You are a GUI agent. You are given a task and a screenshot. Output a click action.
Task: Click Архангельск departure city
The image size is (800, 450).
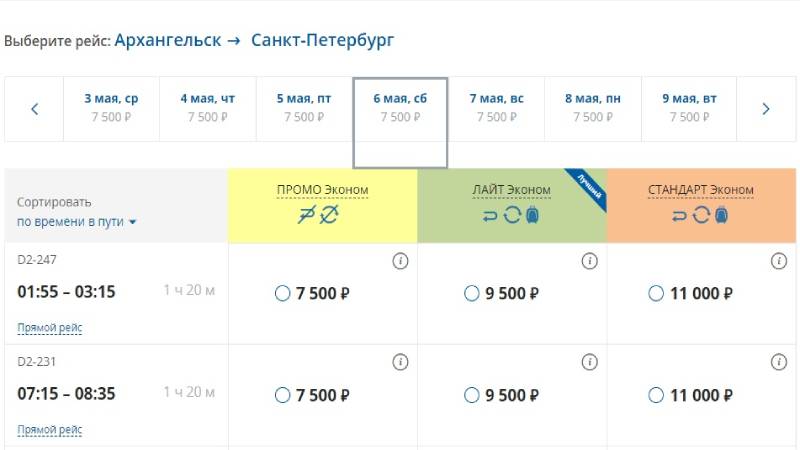(x=168, y=40)
